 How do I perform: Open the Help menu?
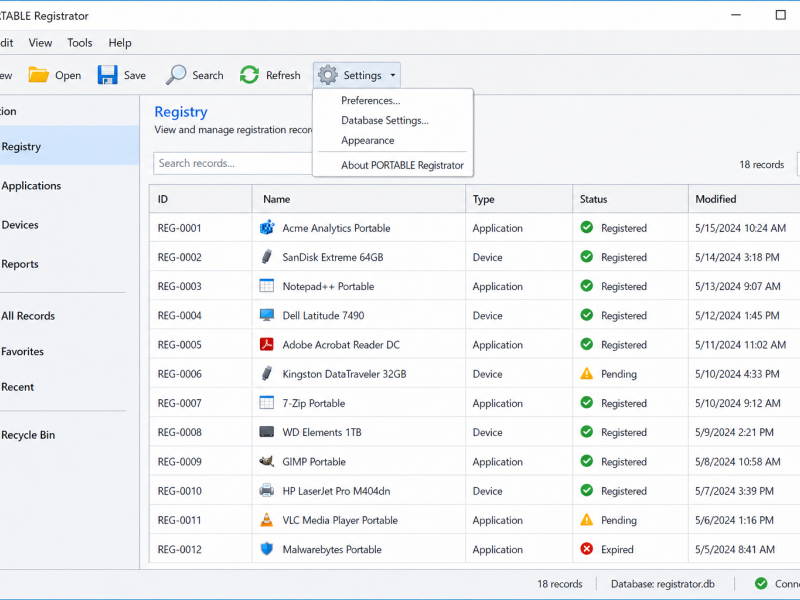(x=120, y=43)
